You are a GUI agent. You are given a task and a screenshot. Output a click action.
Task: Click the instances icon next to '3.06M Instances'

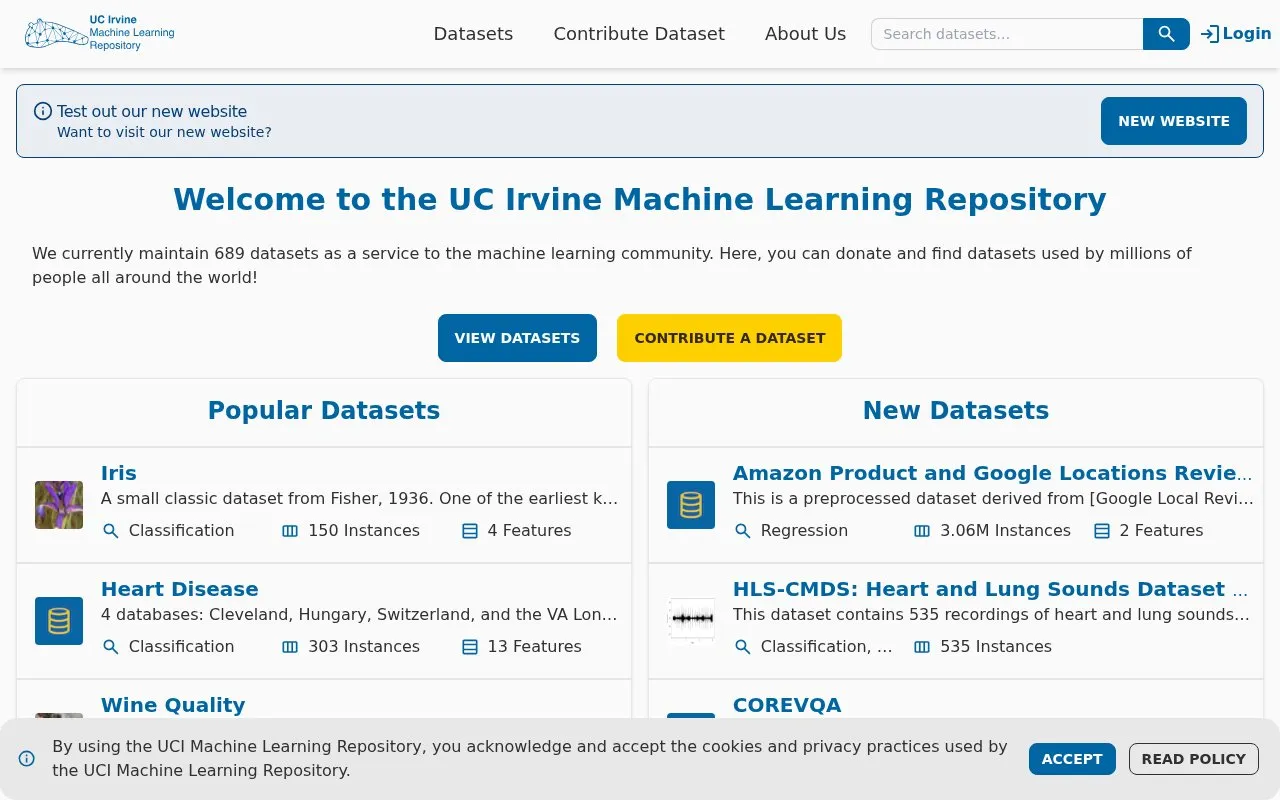[922, 531]
